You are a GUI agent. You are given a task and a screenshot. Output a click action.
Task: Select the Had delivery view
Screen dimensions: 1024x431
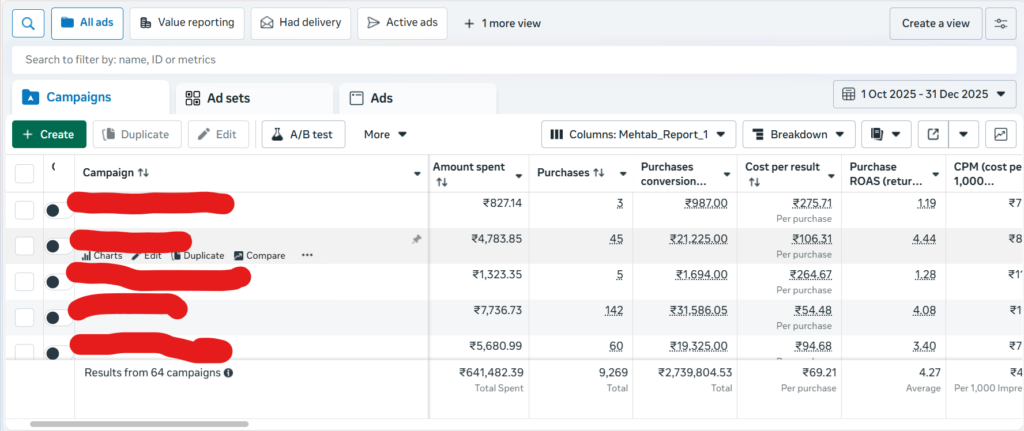(x=300, y=22)
